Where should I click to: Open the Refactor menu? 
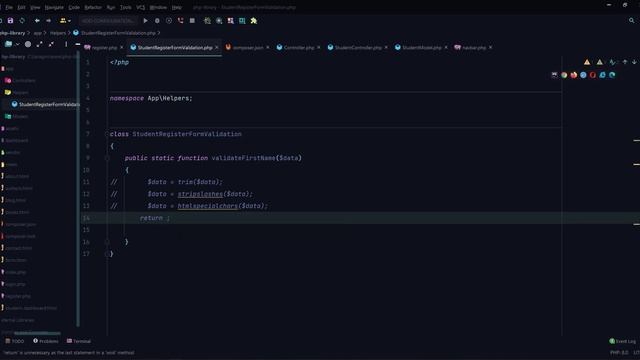click(93, 7)
